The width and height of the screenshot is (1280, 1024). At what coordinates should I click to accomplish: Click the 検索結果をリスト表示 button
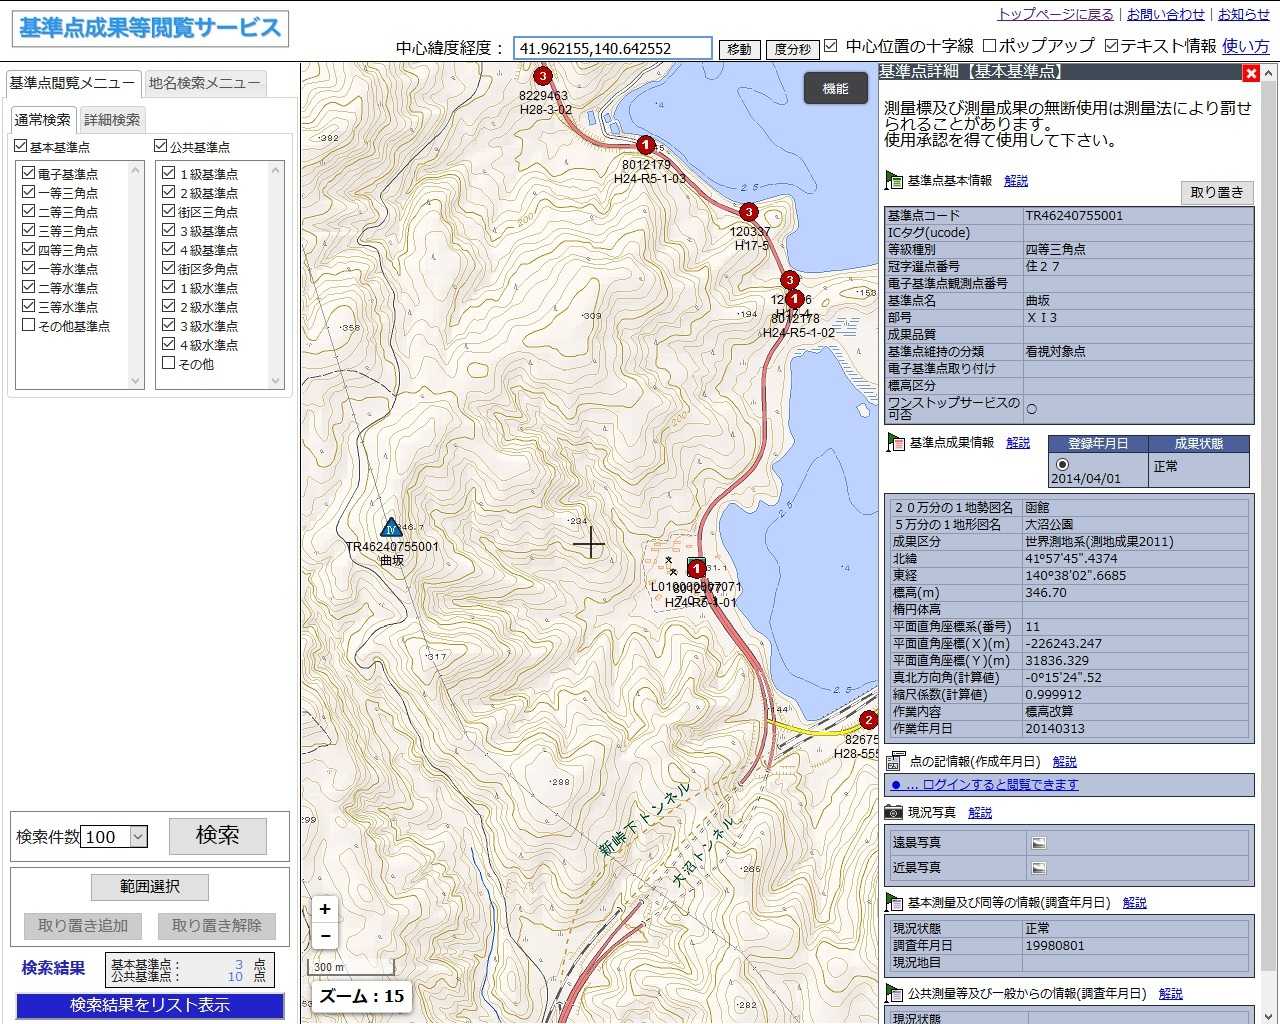tap(150, 1005)
